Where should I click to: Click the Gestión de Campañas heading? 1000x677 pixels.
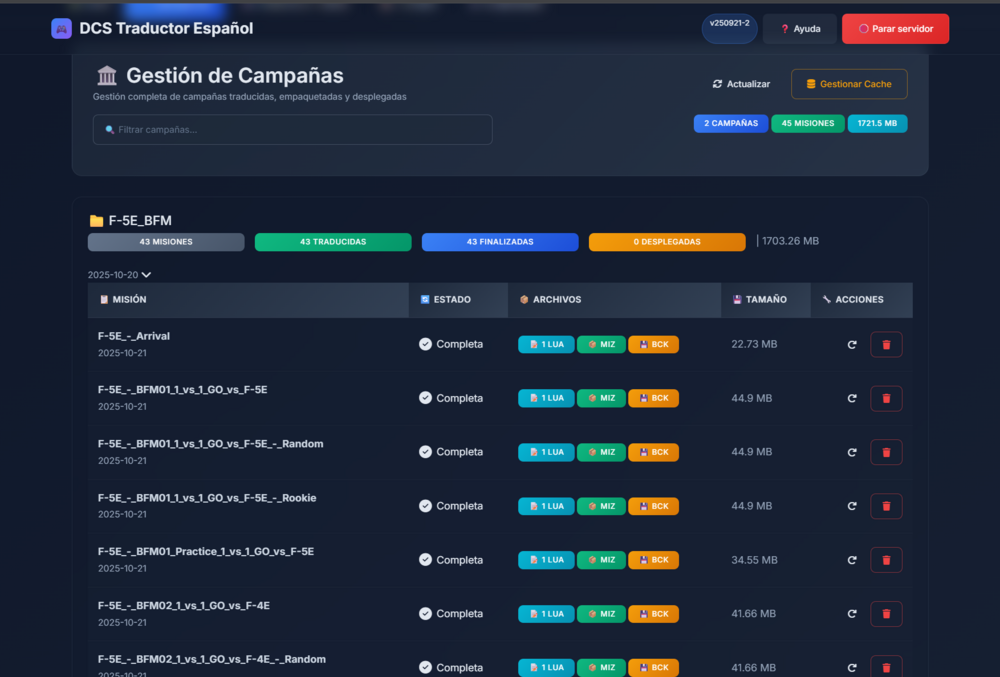point(235,75)
